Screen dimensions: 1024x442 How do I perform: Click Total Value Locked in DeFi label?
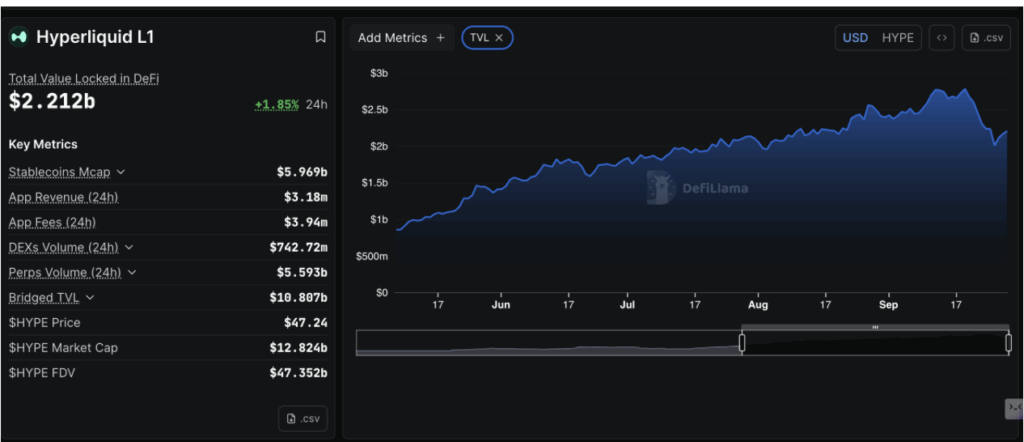(84, 78)
